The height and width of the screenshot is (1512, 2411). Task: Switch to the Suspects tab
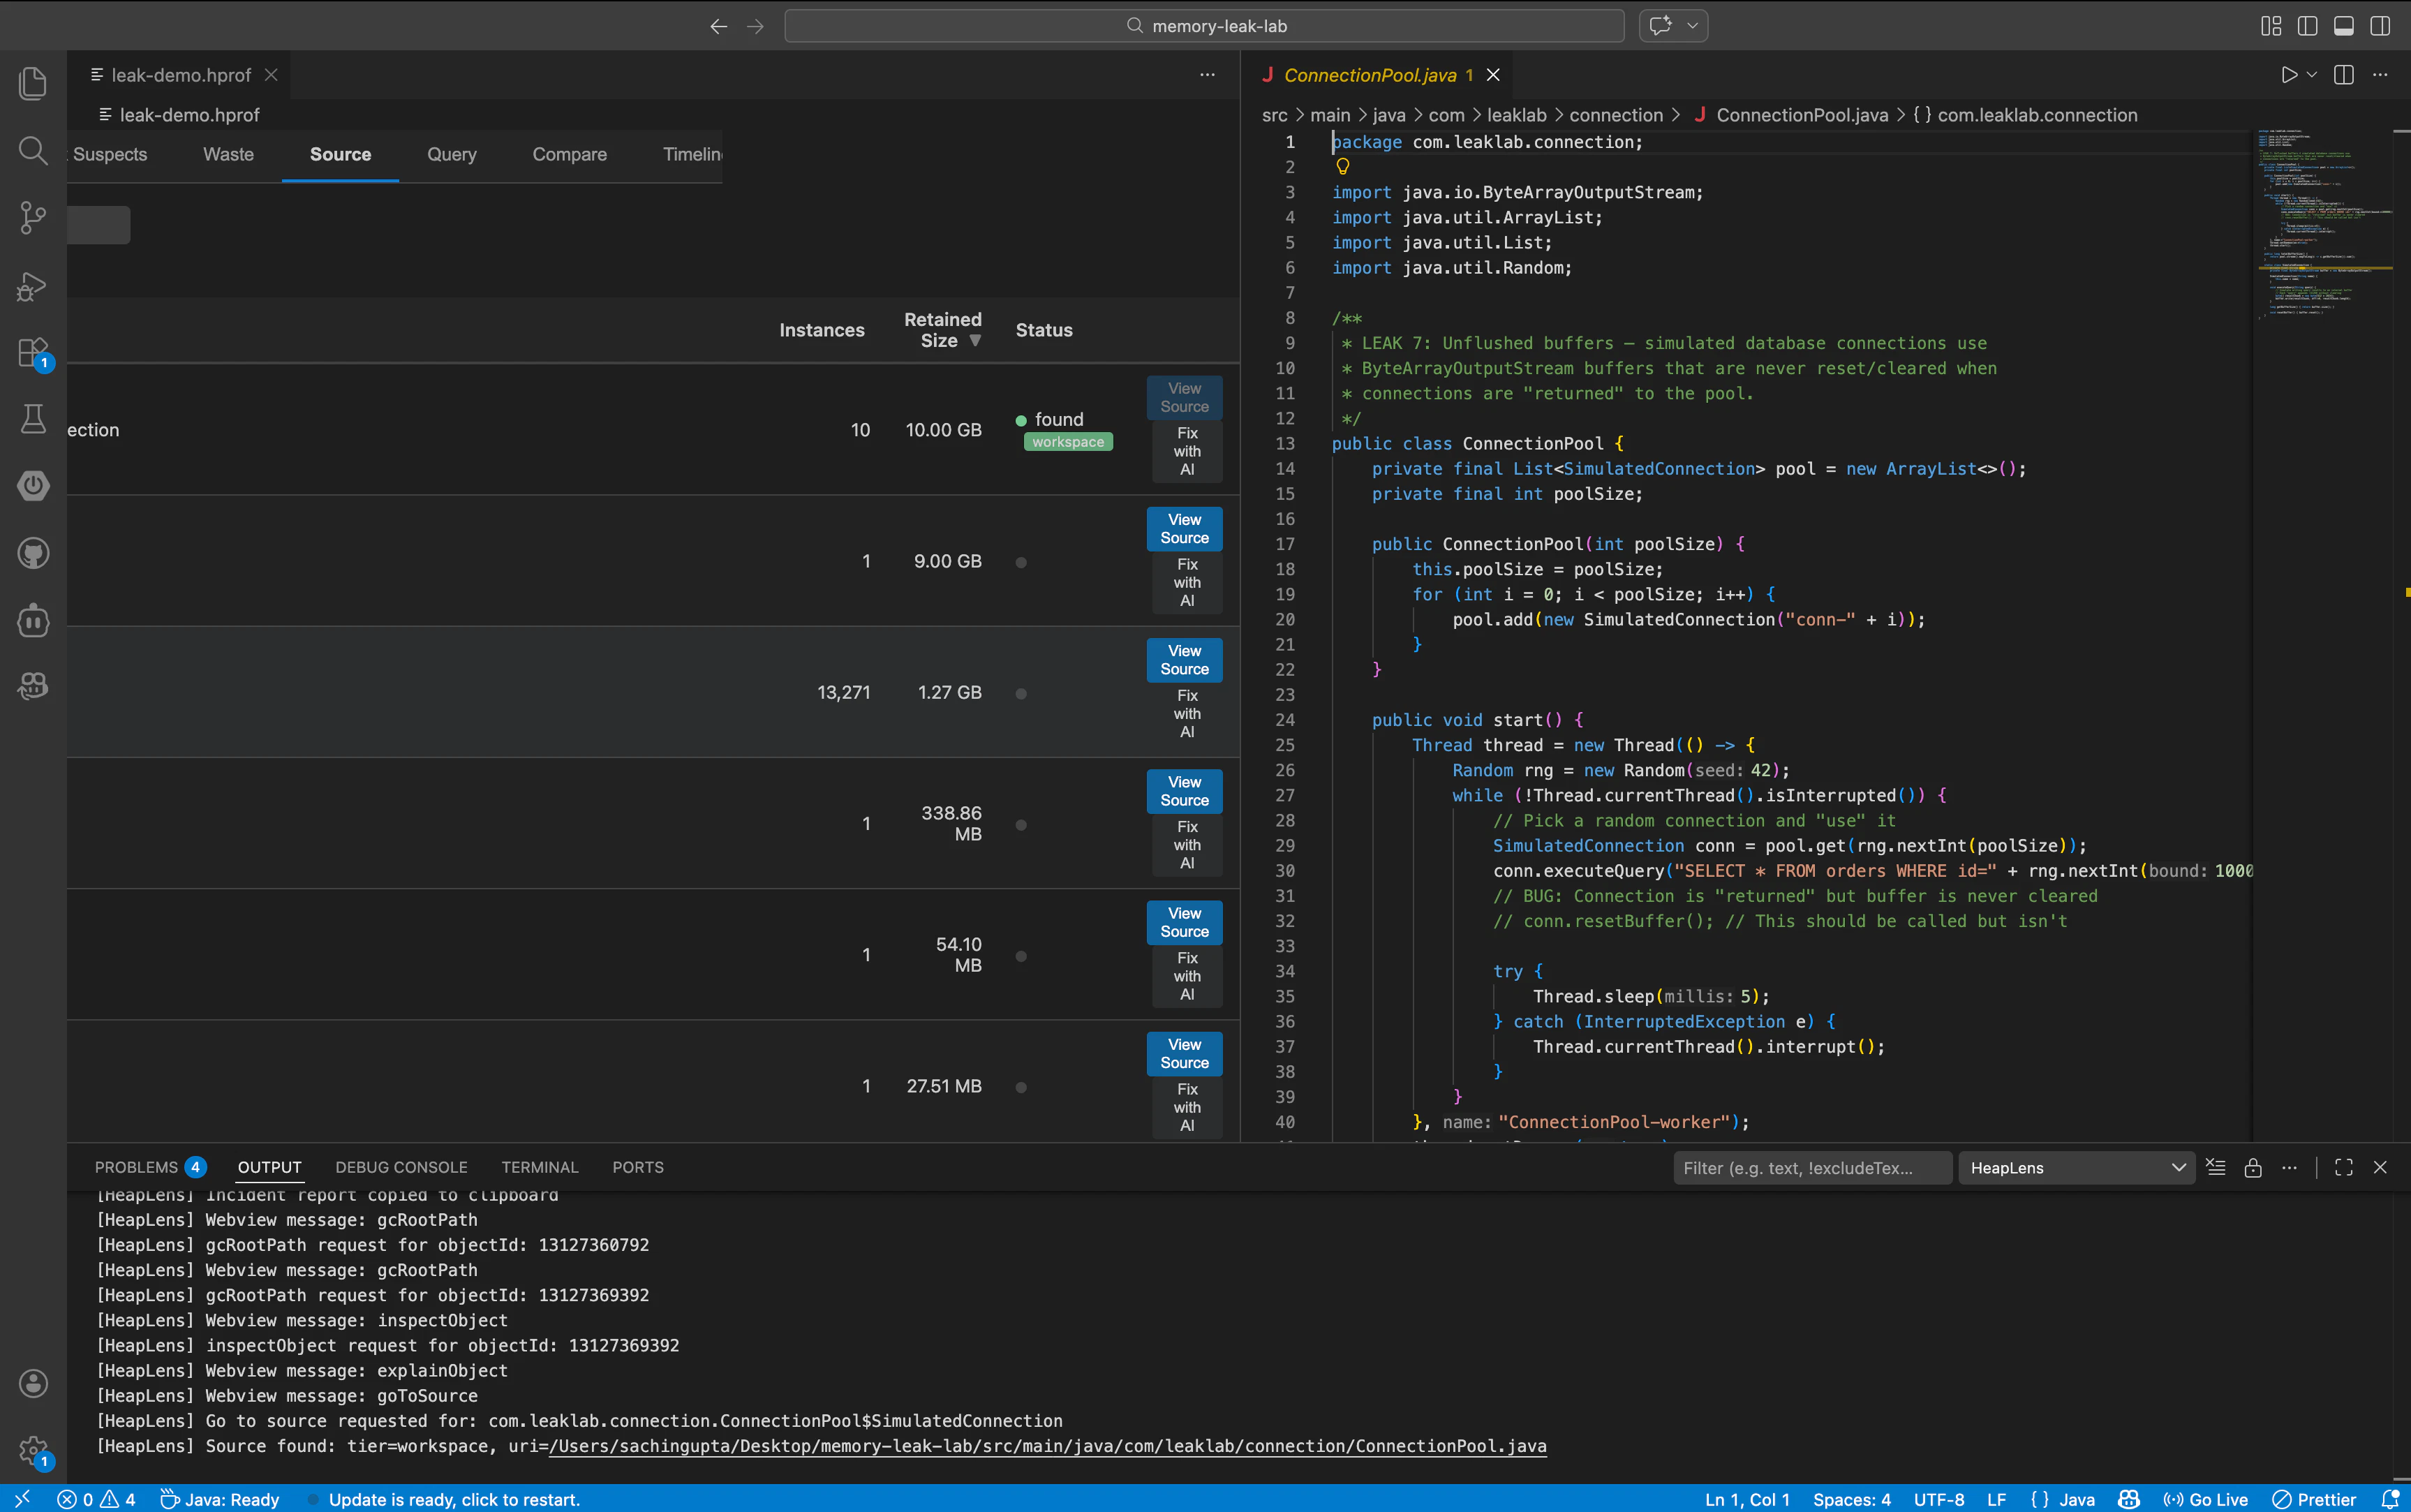pos(110,154)
